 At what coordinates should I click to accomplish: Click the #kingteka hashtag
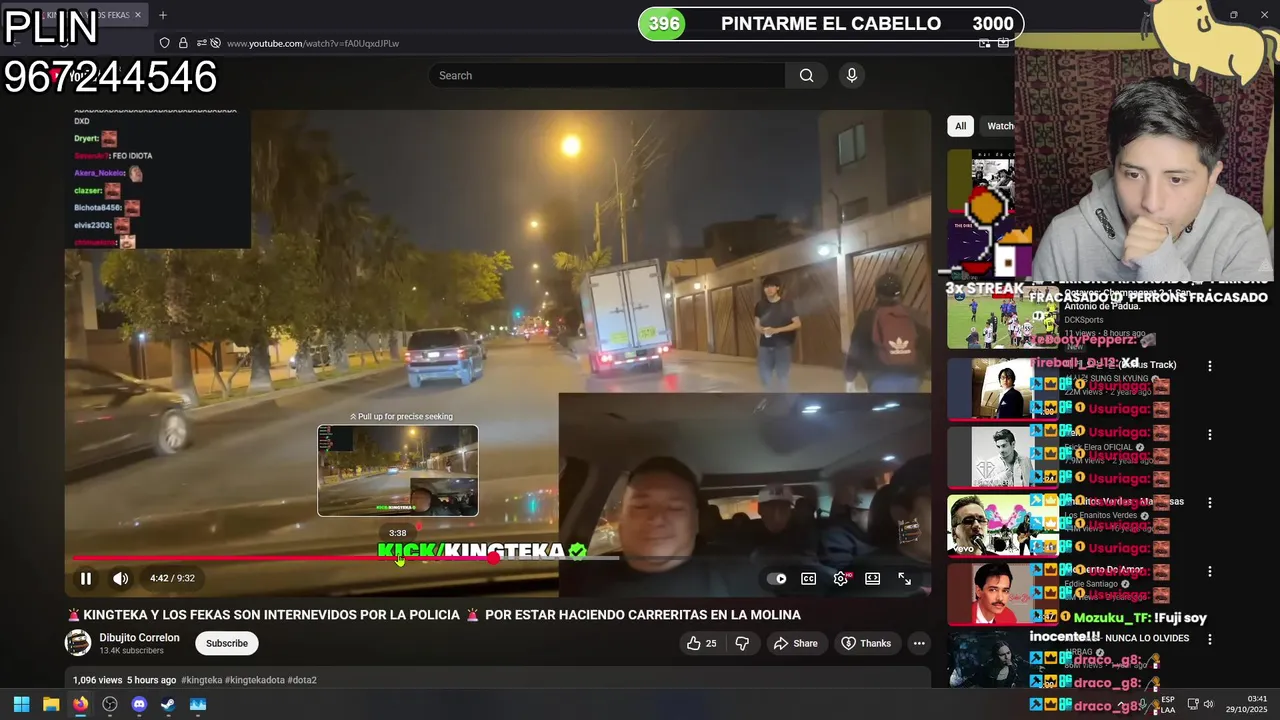point(202,680)
